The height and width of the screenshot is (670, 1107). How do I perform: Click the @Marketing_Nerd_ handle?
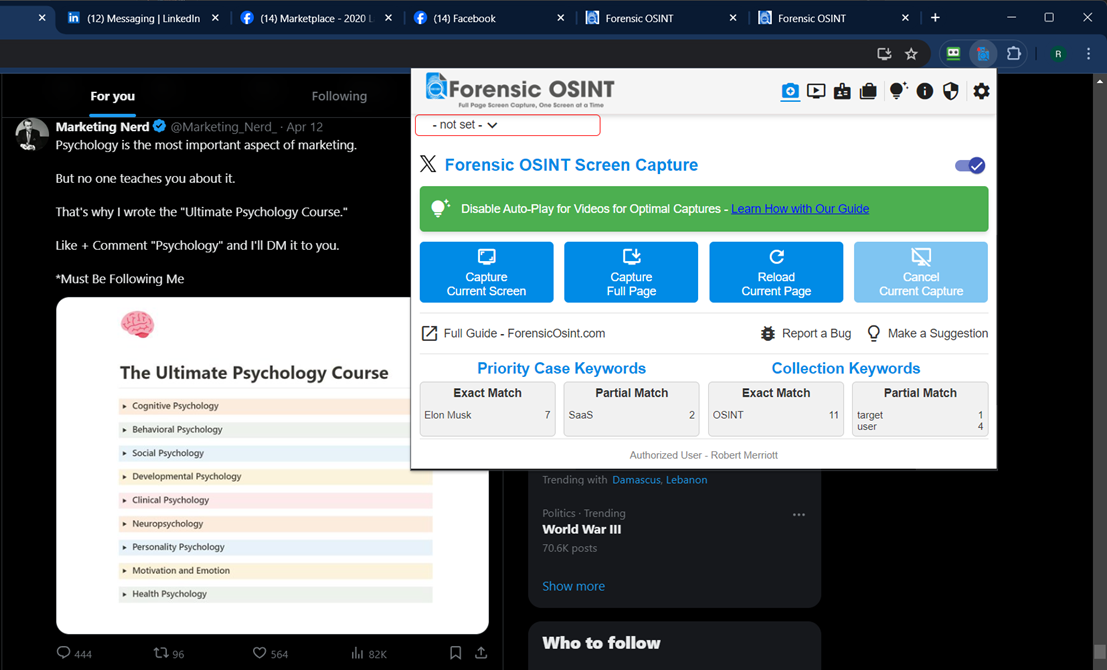coord(225,127)
